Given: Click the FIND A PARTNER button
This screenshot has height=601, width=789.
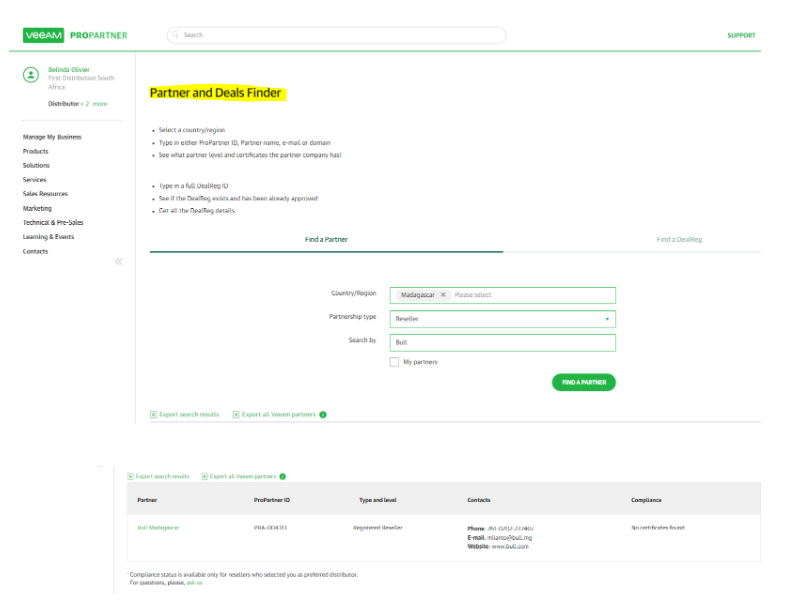Looking at the screenshot, I should point(584,383).
